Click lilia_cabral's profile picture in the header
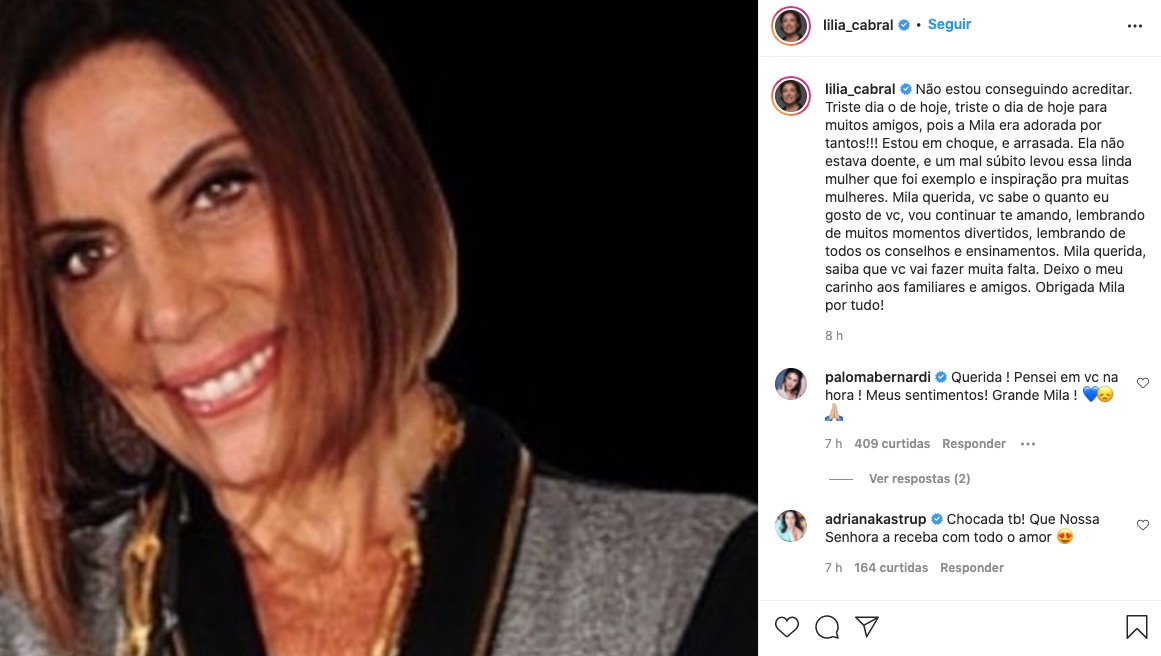This screenshot has width=1161, height=656. coord(790,24)
